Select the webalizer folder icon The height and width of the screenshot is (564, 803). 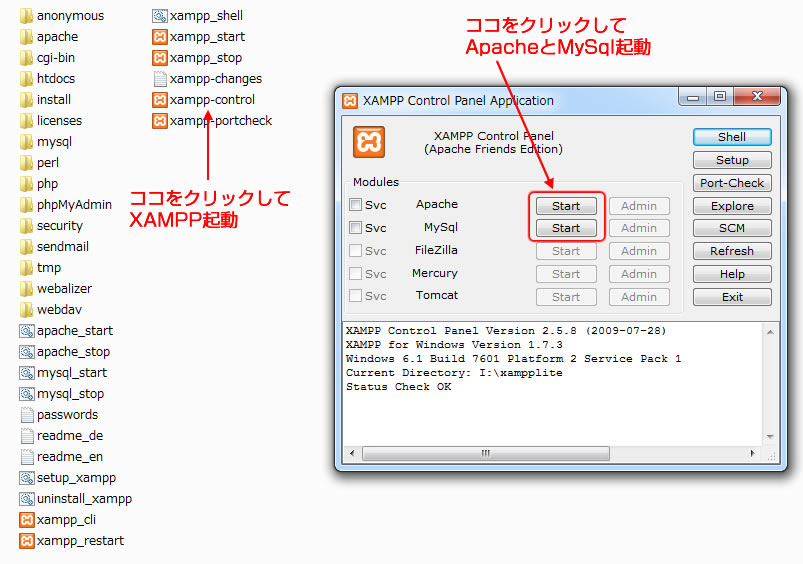tap(27, 289)
